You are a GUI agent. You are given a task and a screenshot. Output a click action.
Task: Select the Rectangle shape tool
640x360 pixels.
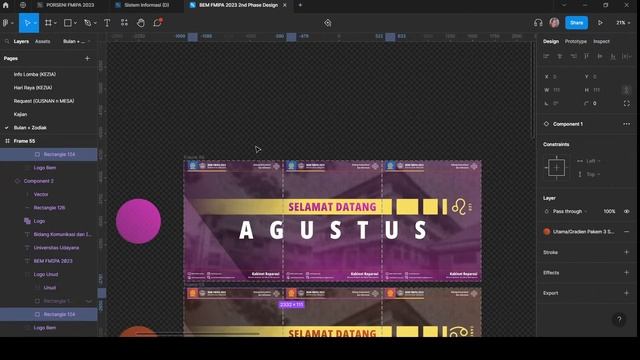68,23
